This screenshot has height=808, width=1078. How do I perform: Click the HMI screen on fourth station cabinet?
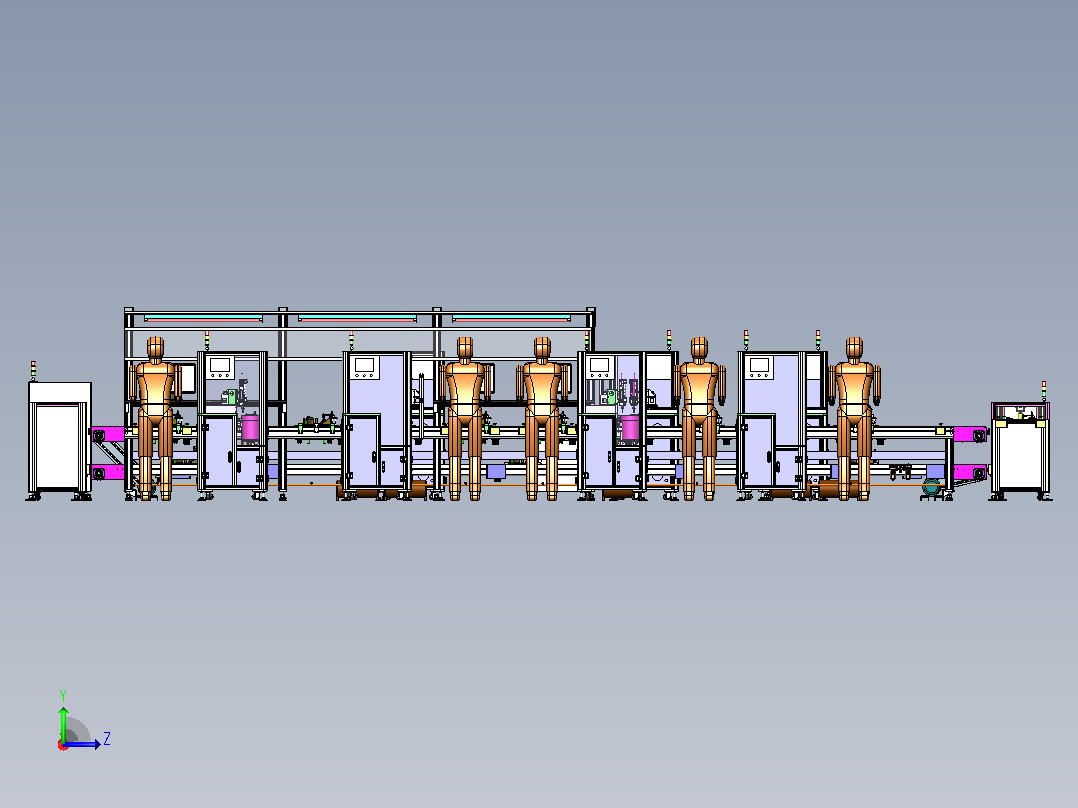[x=759, y=364]
